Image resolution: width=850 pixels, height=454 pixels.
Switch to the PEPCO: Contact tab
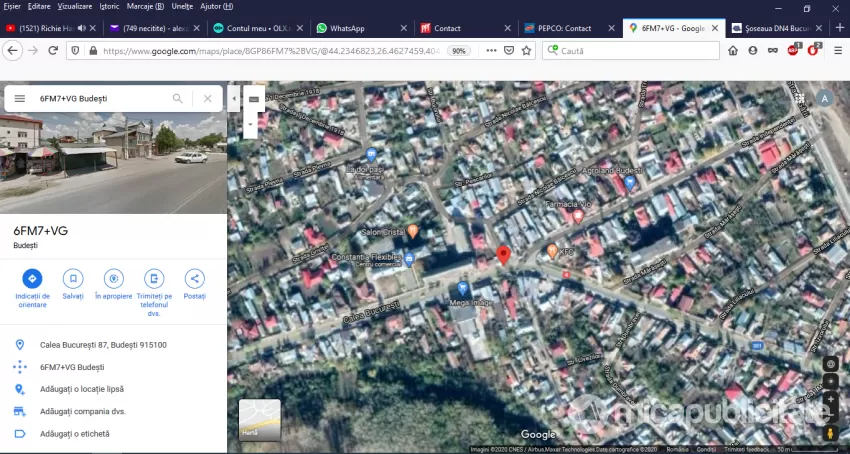click(x=569, y=28)
